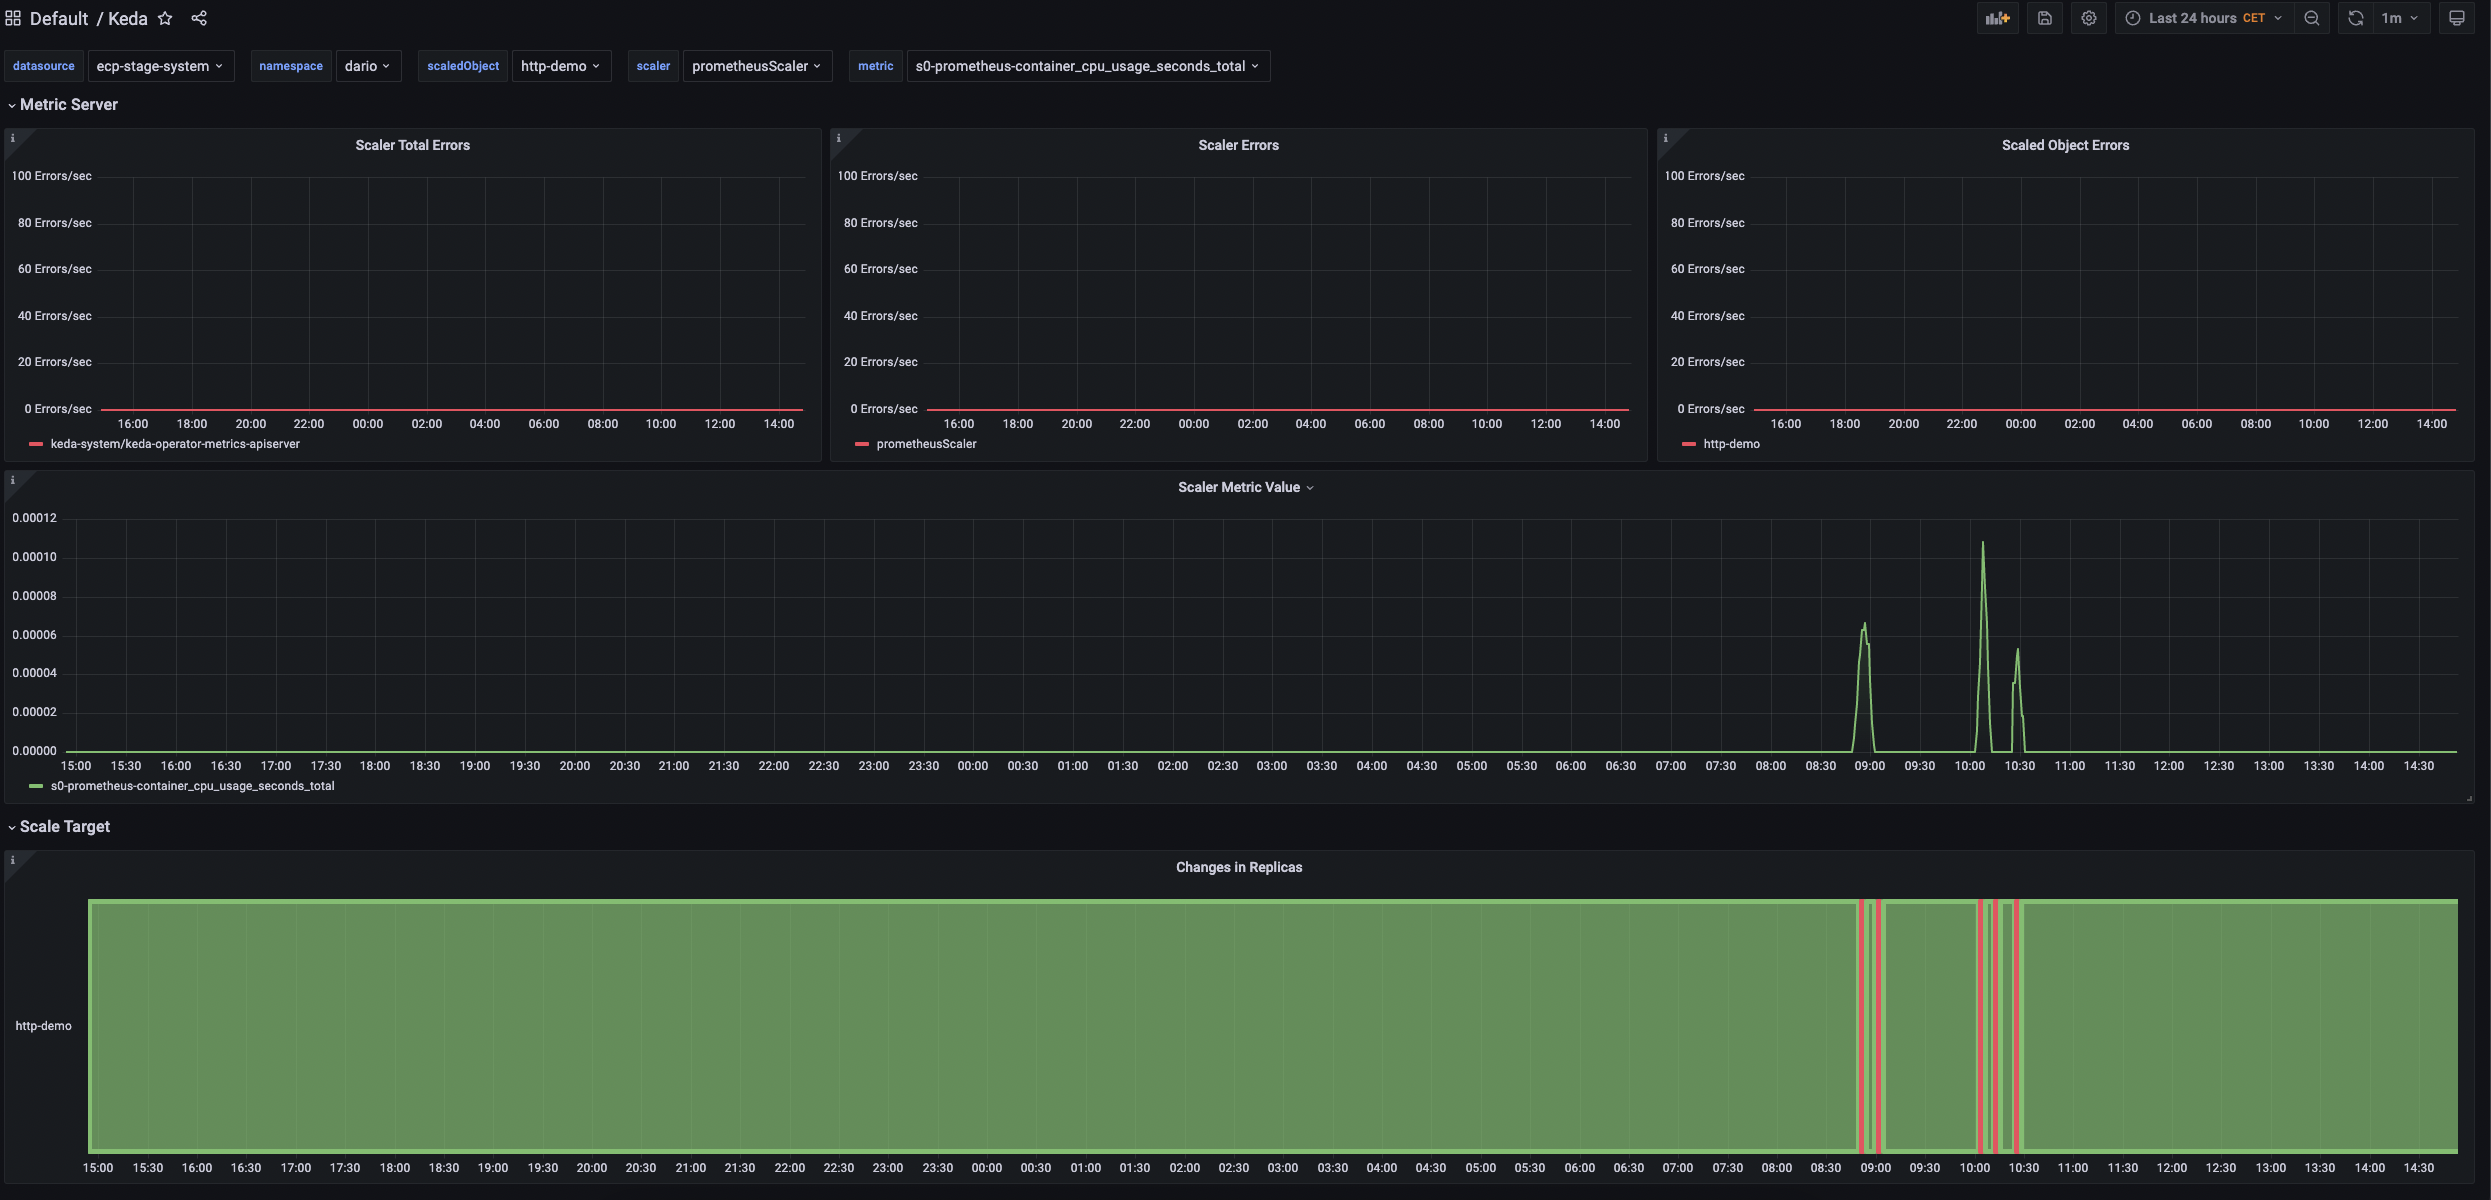Toggle the http-demo series in Scaled Object Errors
2491x1200 pixels.
tap(1731, 443)
